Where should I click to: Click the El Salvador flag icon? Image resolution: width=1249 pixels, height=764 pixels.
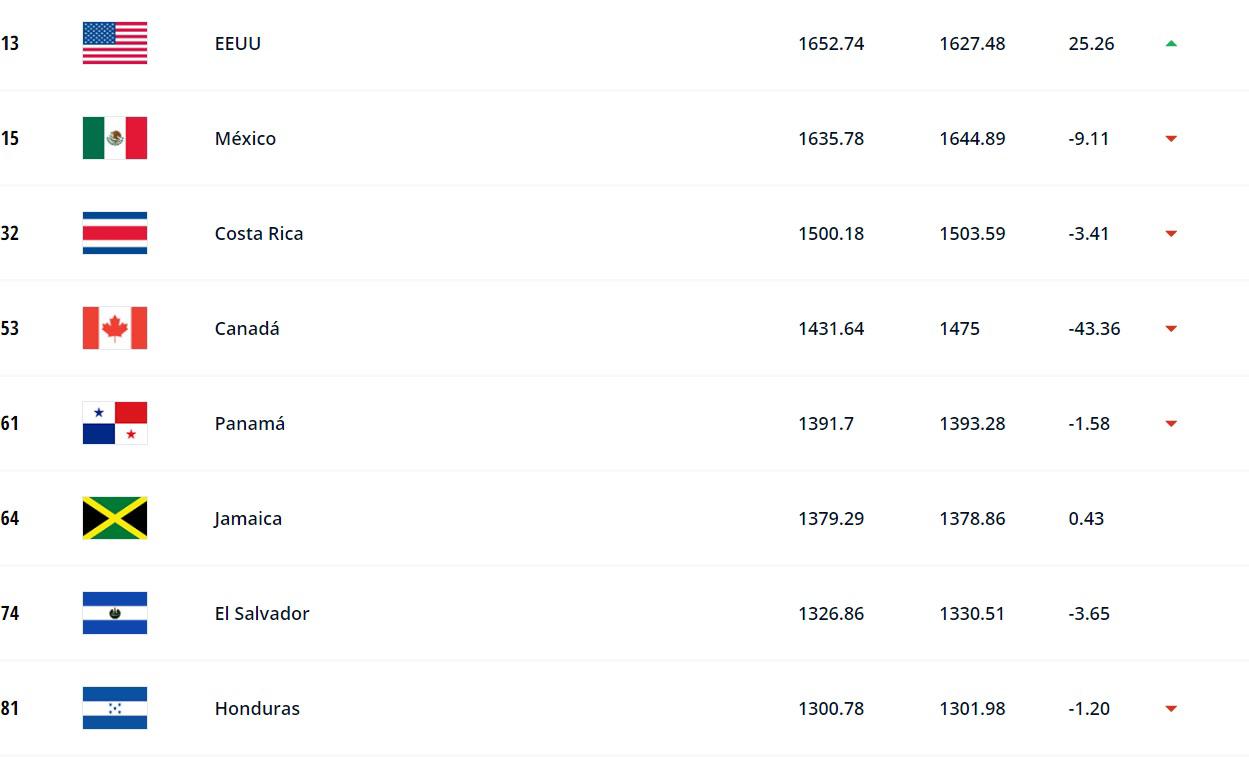click(115, 613)
